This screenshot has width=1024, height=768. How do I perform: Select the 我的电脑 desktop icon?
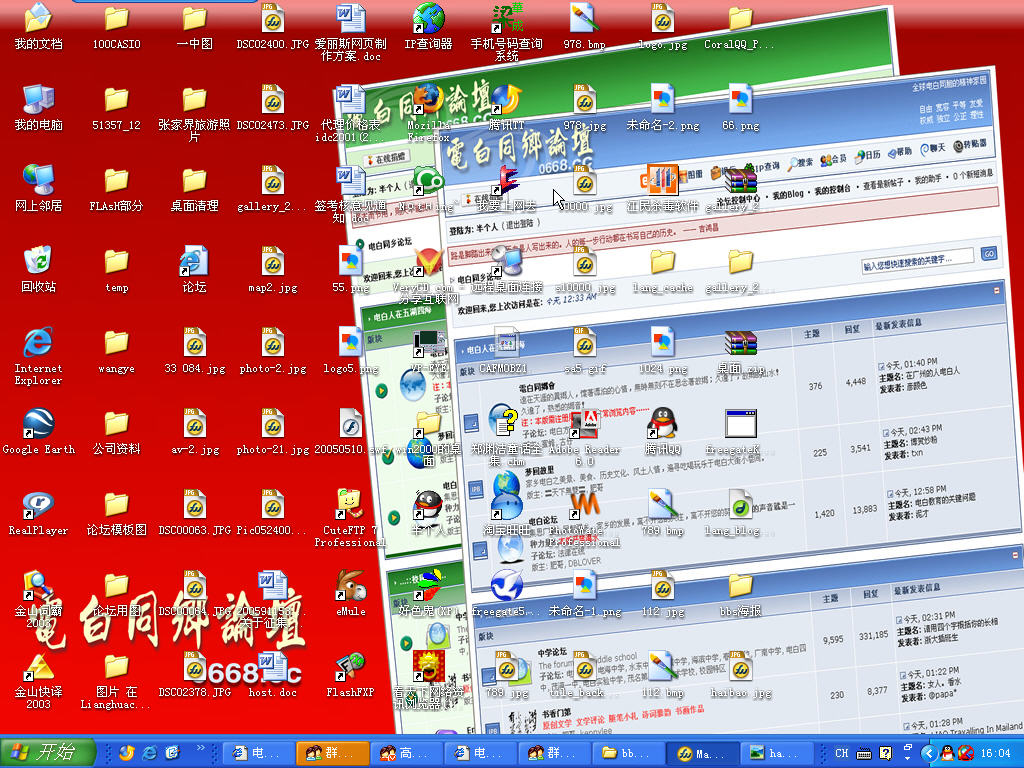pyautogui.click(x=38, y=101)
